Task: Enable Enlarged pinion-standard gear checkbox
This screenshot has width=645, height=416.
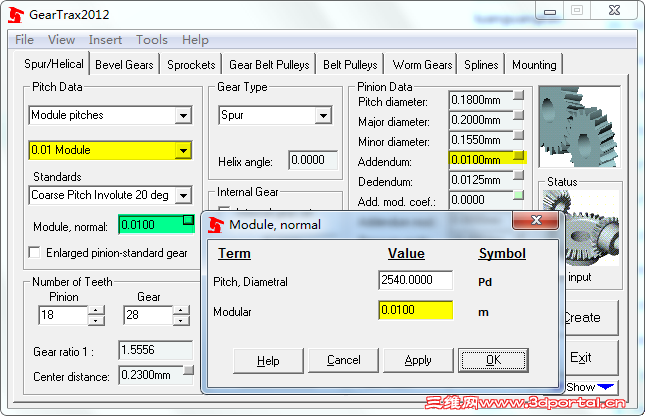Action: (x=35, y=252)
